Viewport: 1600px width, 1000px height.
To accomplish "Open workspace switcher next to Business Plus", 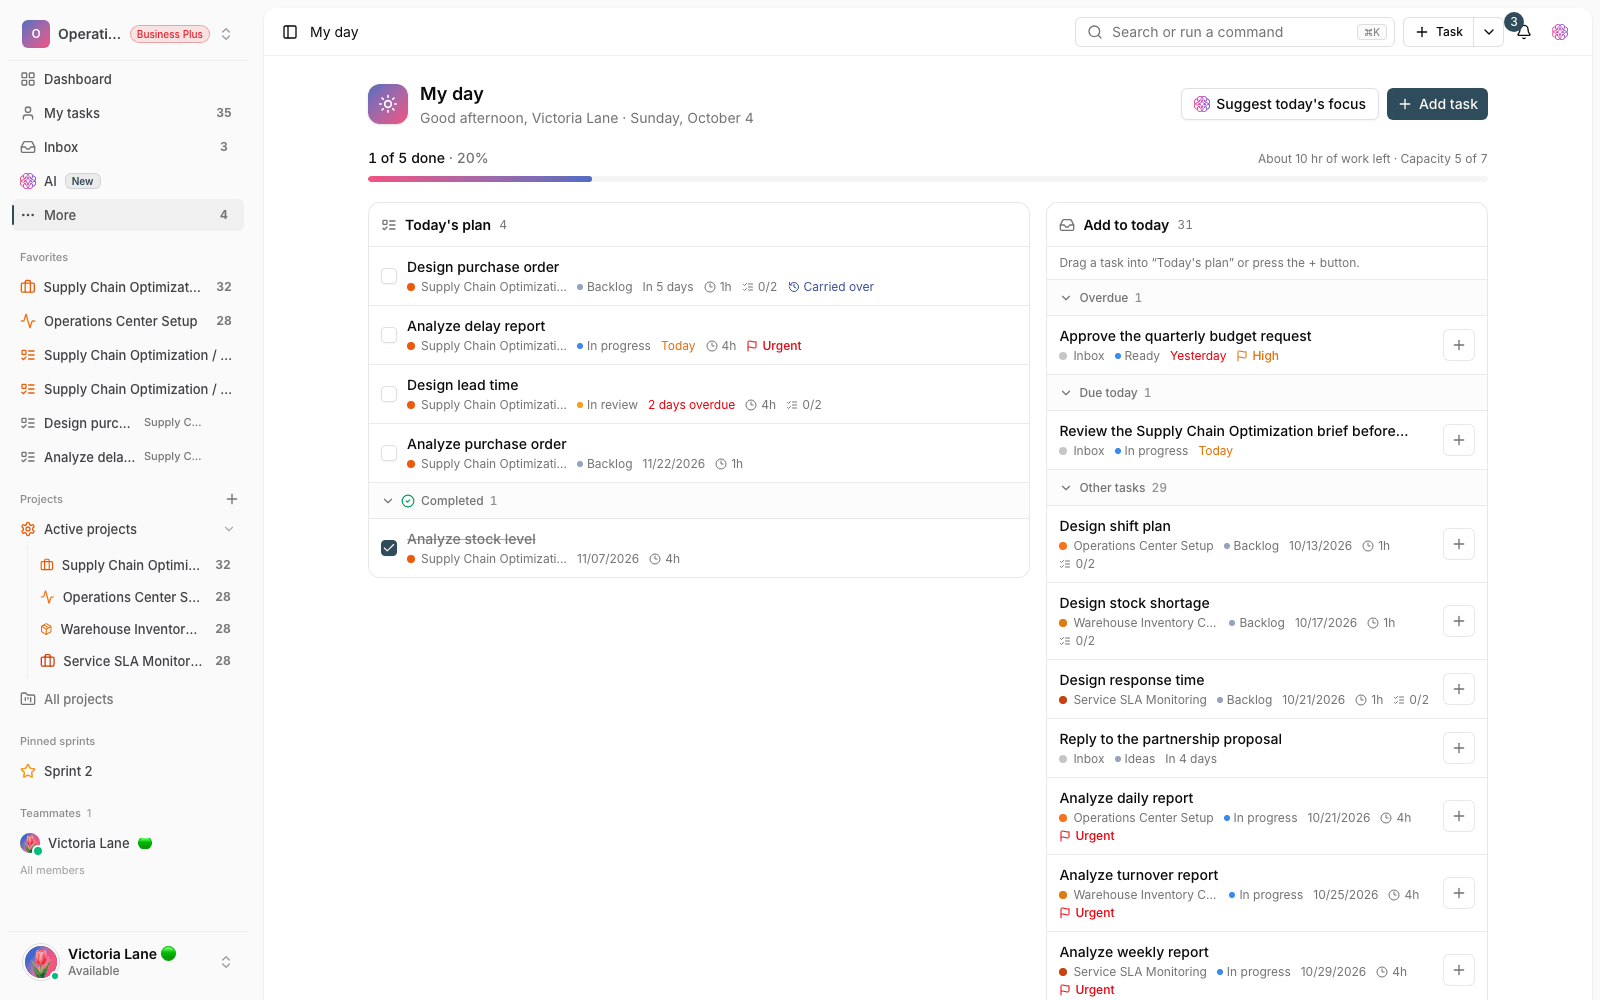I will [x=226, y=34].
